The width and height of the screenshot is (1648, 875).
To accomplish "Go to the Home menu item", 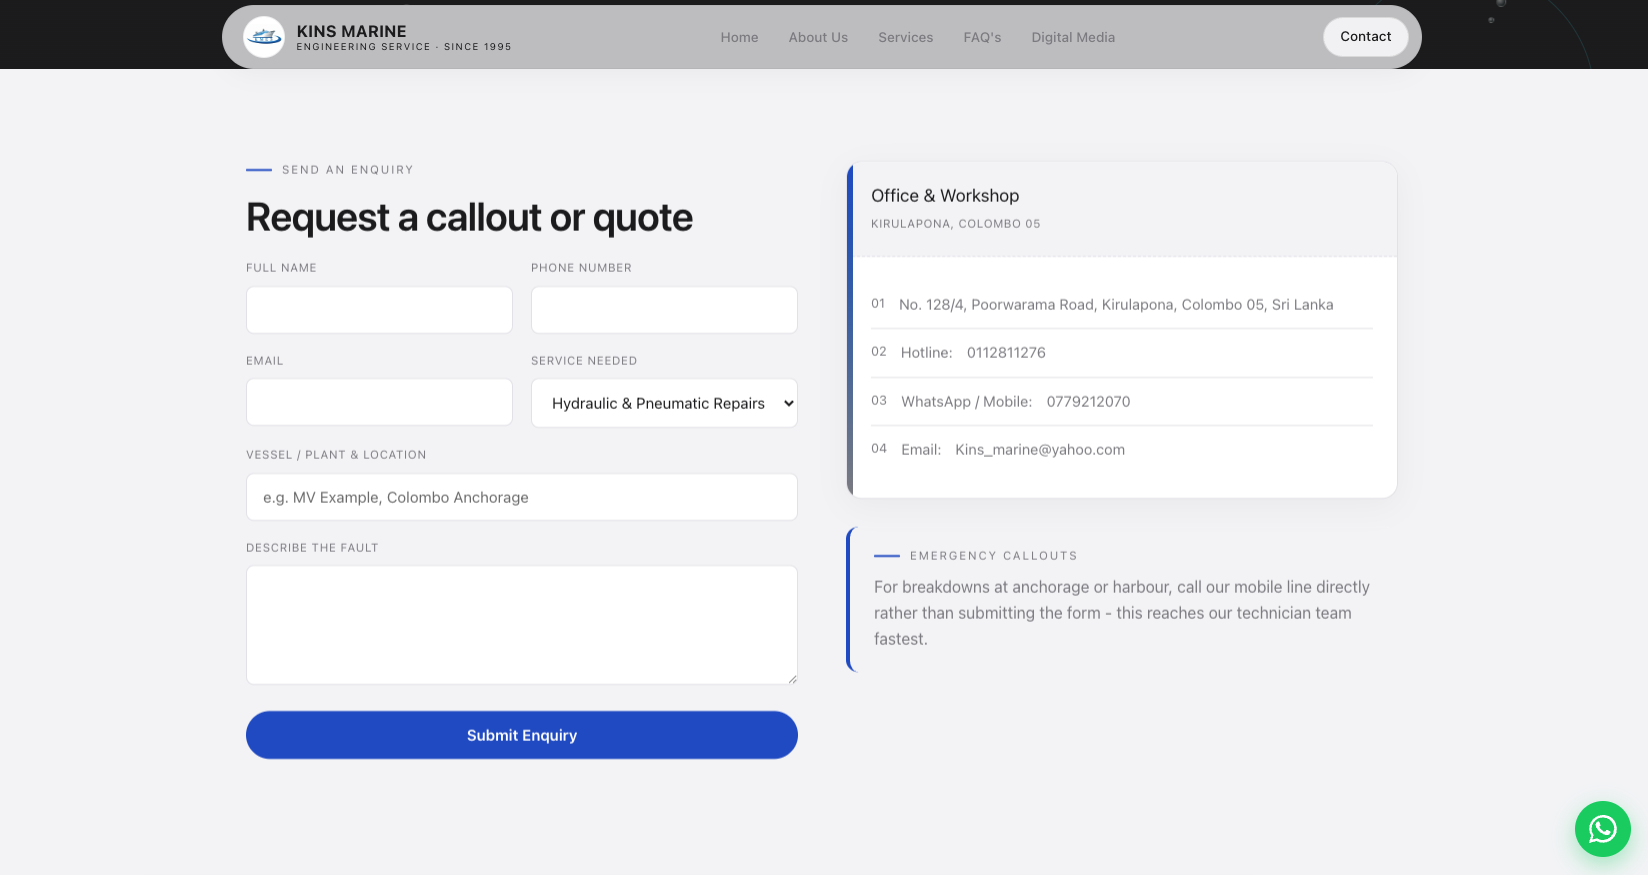I will [739, 37].
